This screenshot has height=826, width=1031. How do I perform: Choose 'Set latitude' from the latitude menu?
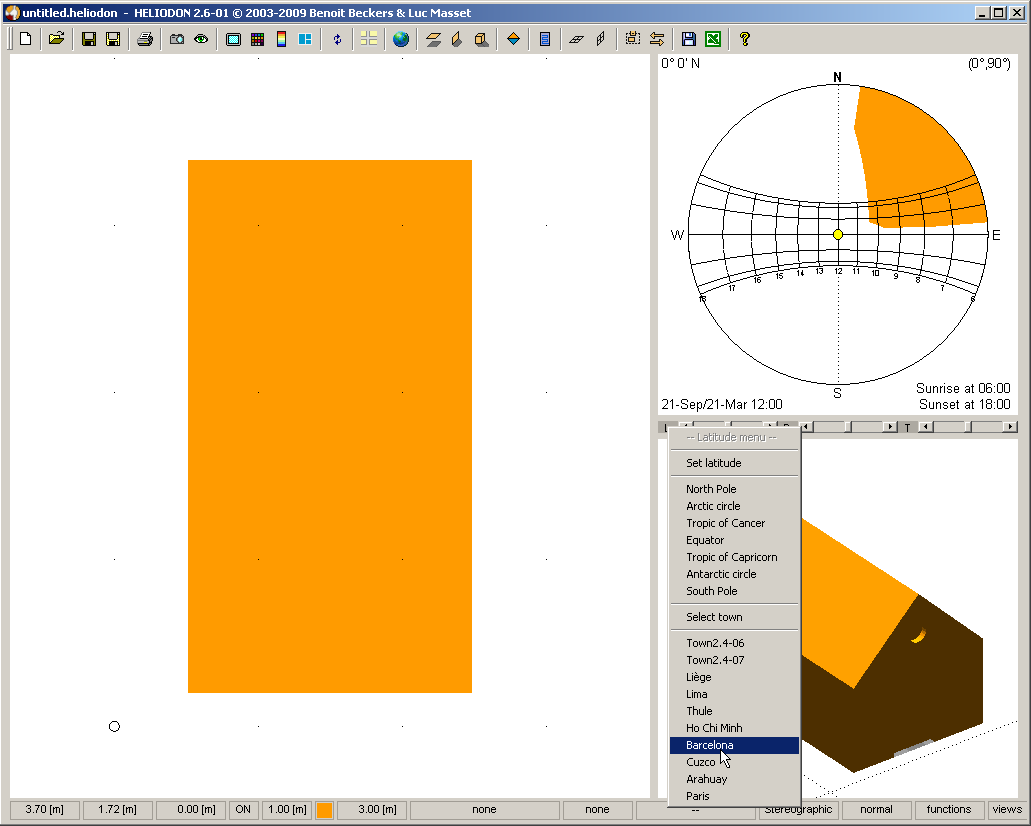[734, 463]
